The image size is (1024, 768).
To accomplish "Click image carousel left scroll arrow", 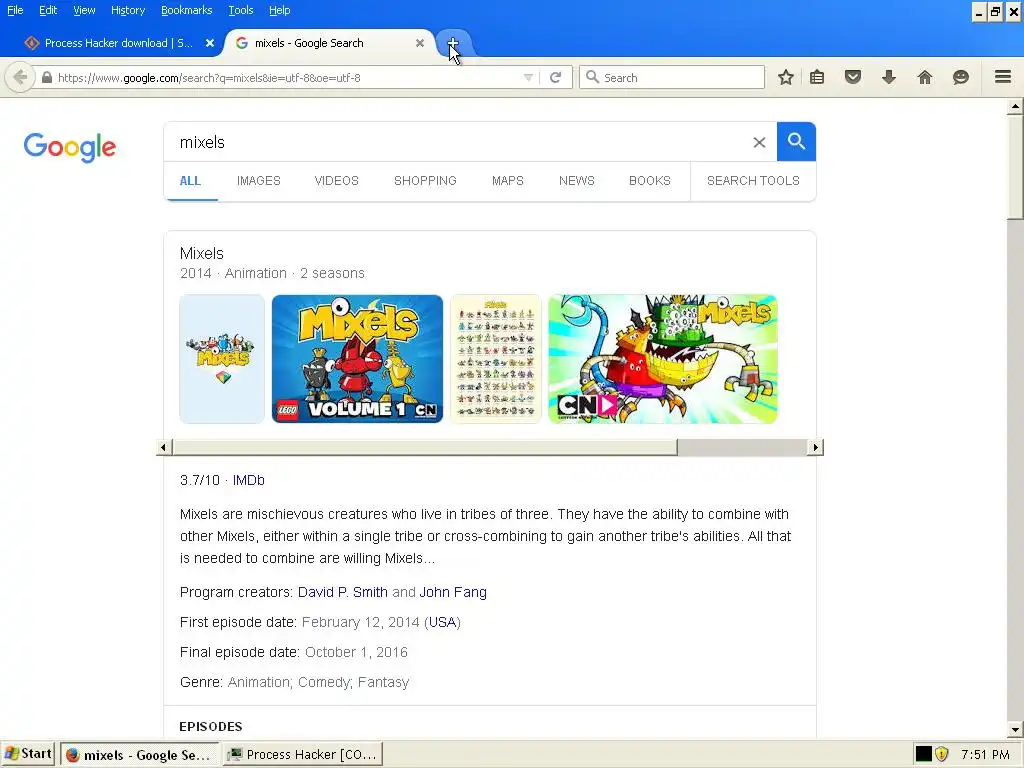I will (163, 447).
